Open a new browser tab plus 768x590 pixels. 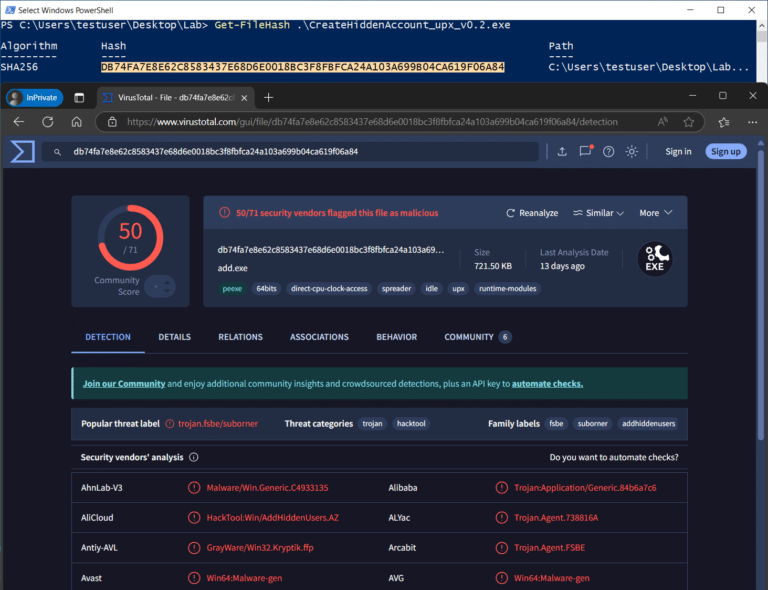(268, 97)
